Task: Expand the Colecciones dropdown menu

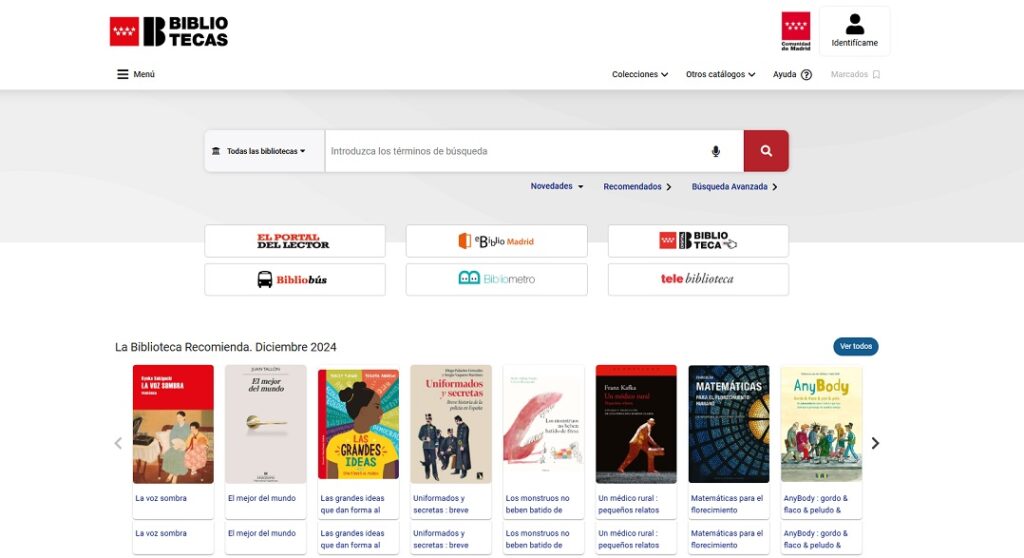Action: [640, 75]
